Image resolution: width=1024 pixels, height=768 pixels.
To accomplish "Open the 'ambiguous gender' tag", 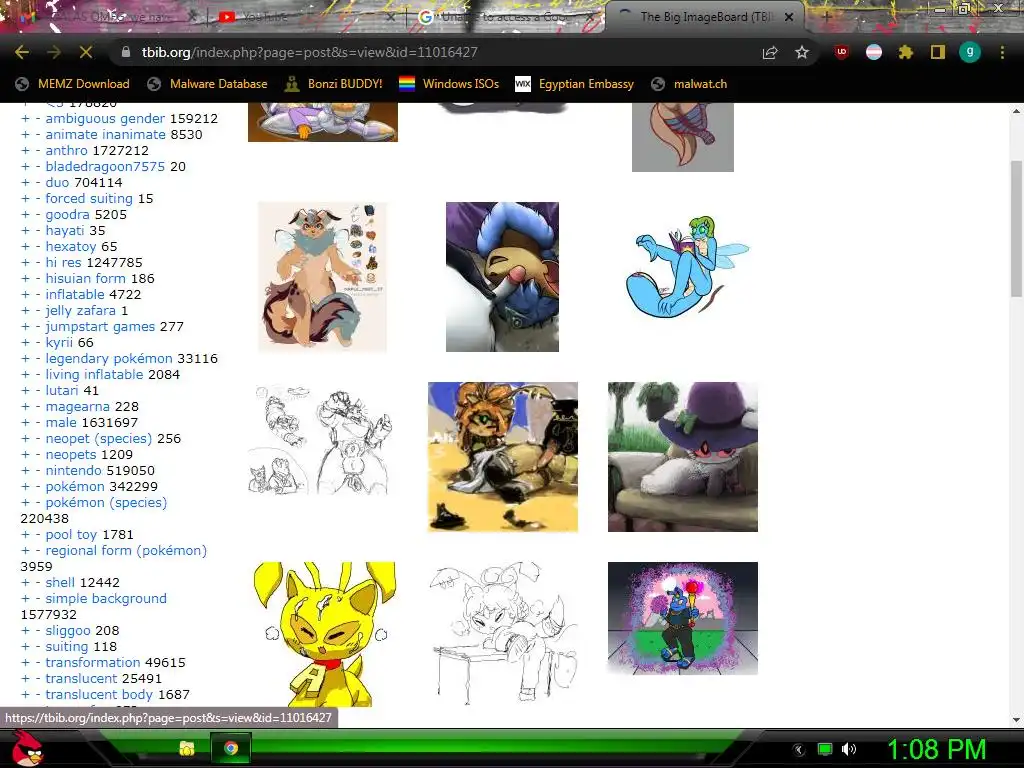I will point(105,119).
